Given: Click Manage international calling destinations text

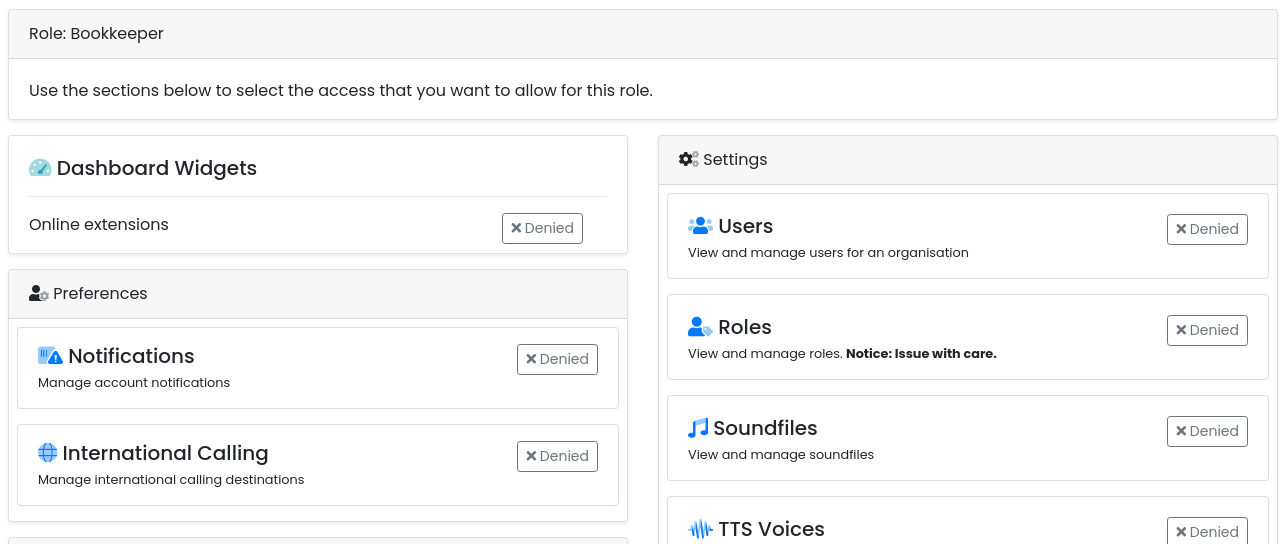Looking at the screenshot, I should pyautogui.click(x=171, y=479).
